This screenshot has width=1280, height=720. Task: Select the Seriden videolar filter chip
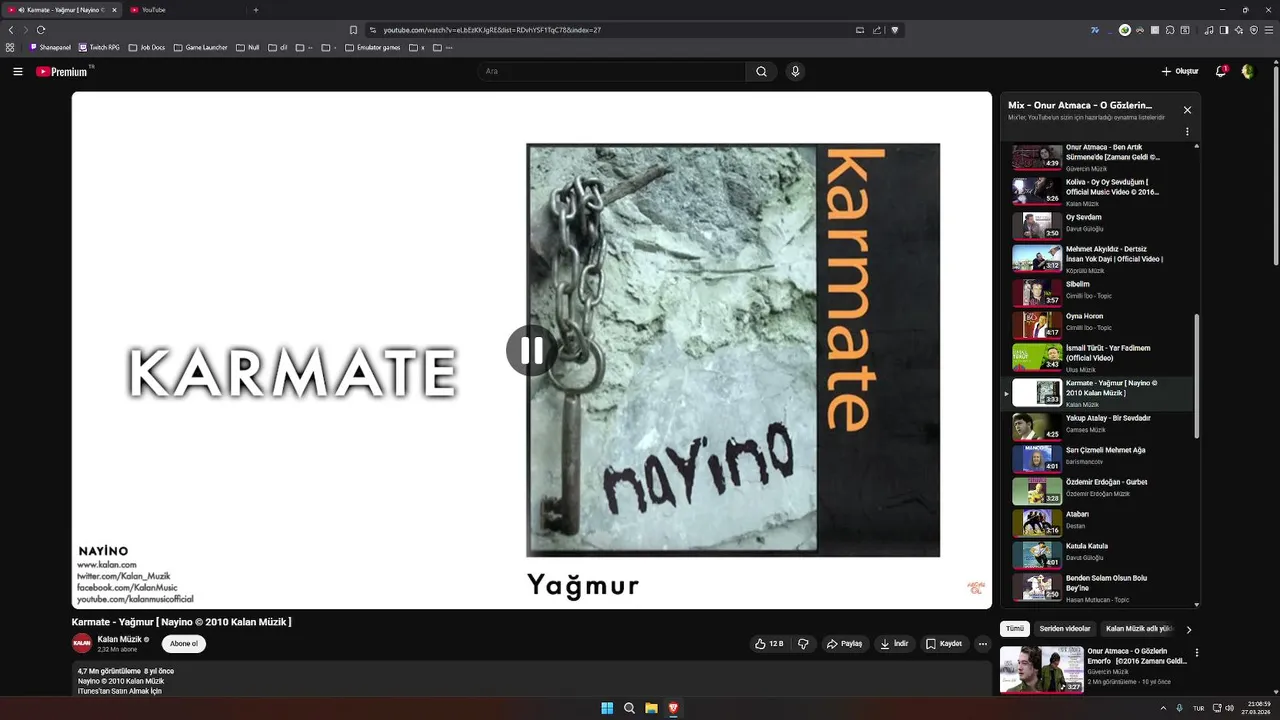click(1065, 629)
